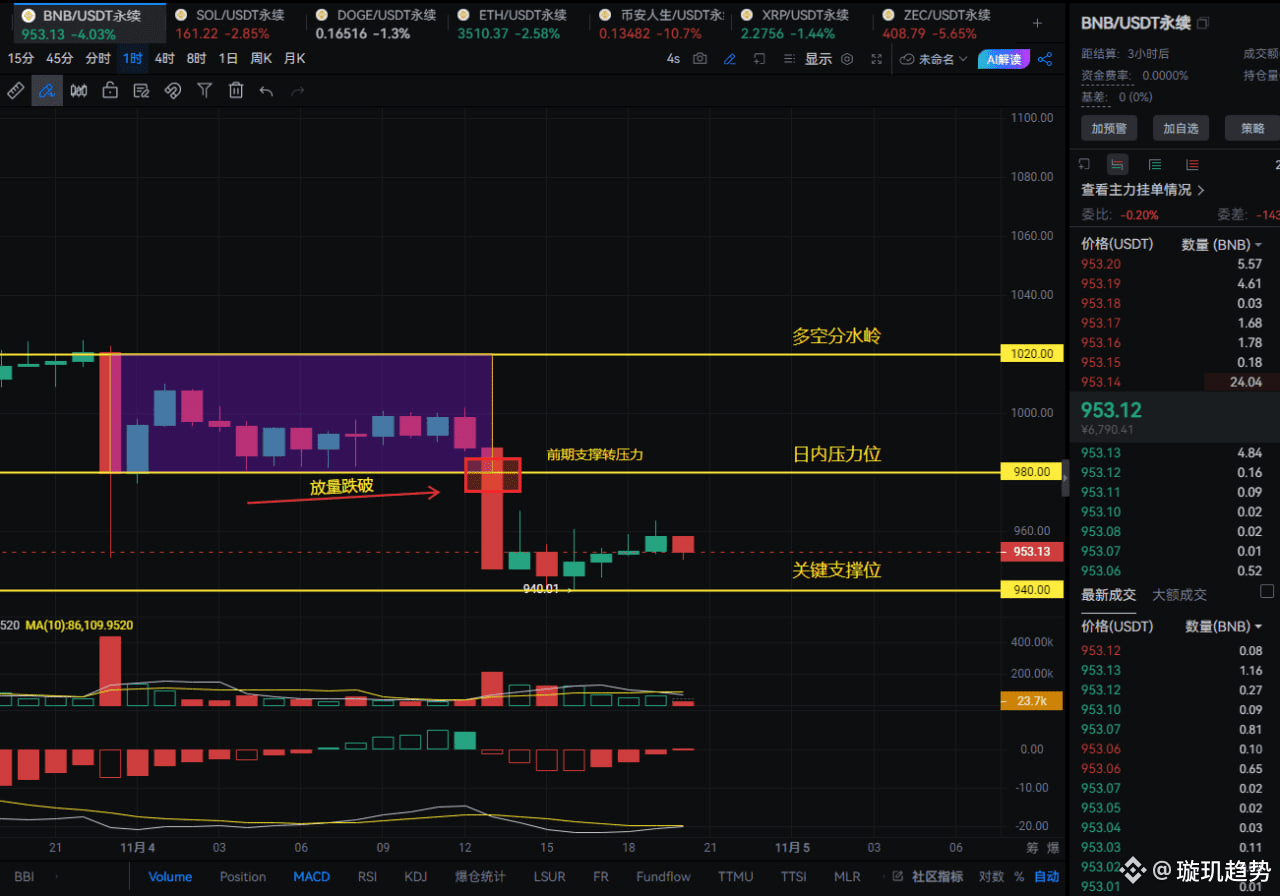1280x896 pixels.
Task: Toggle the magnet snap tool
Action: coord(172,91)
